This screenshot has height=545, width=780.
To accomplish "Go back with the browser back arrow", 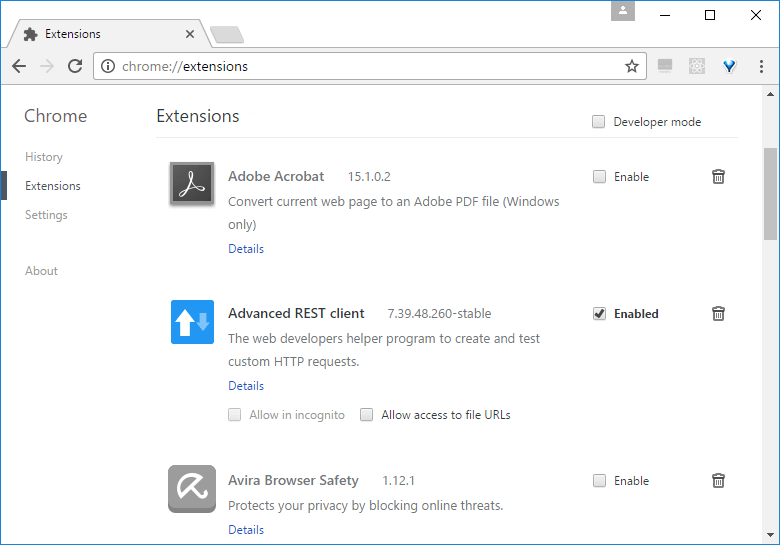I will [x=19, y=66].
